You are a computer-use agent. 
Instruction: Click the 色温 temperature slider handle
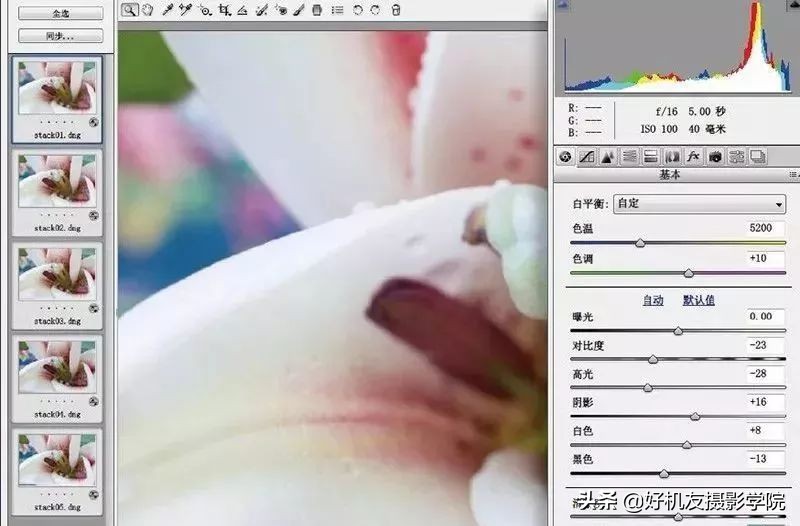pyautogui.click(x=640, y=243)
